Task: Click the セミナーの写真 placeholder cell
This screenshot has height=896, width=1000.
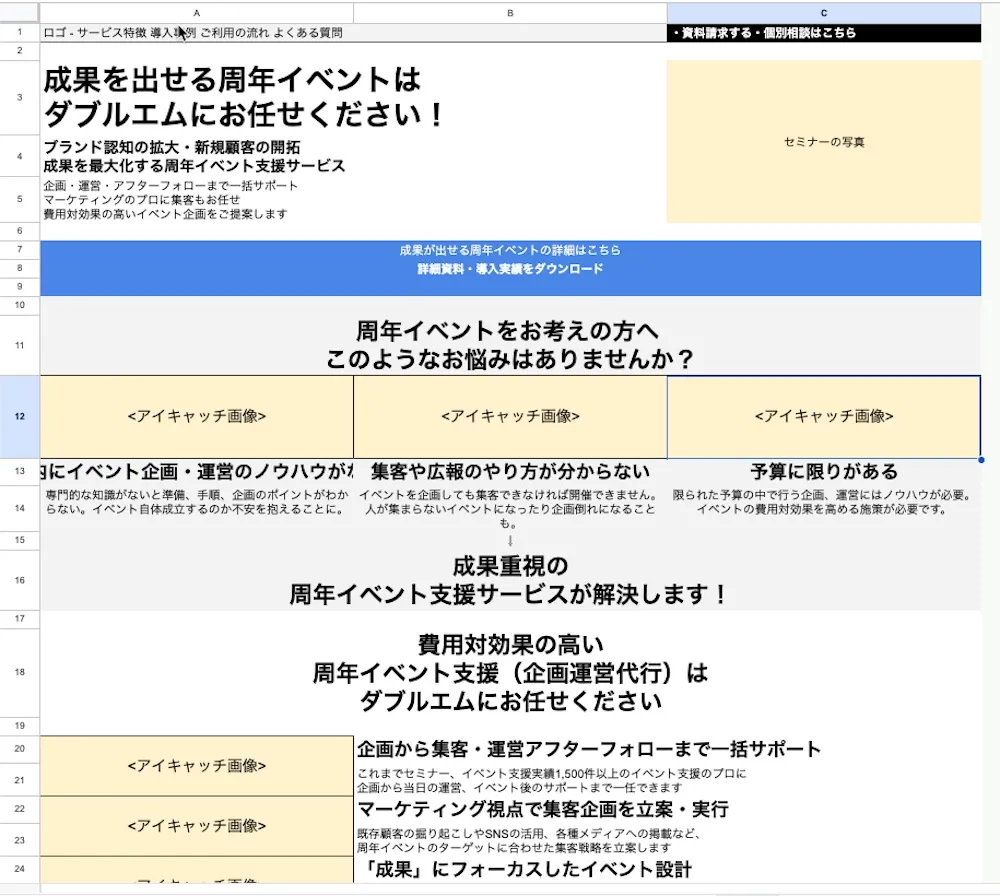Action: (x=824, y=142)
